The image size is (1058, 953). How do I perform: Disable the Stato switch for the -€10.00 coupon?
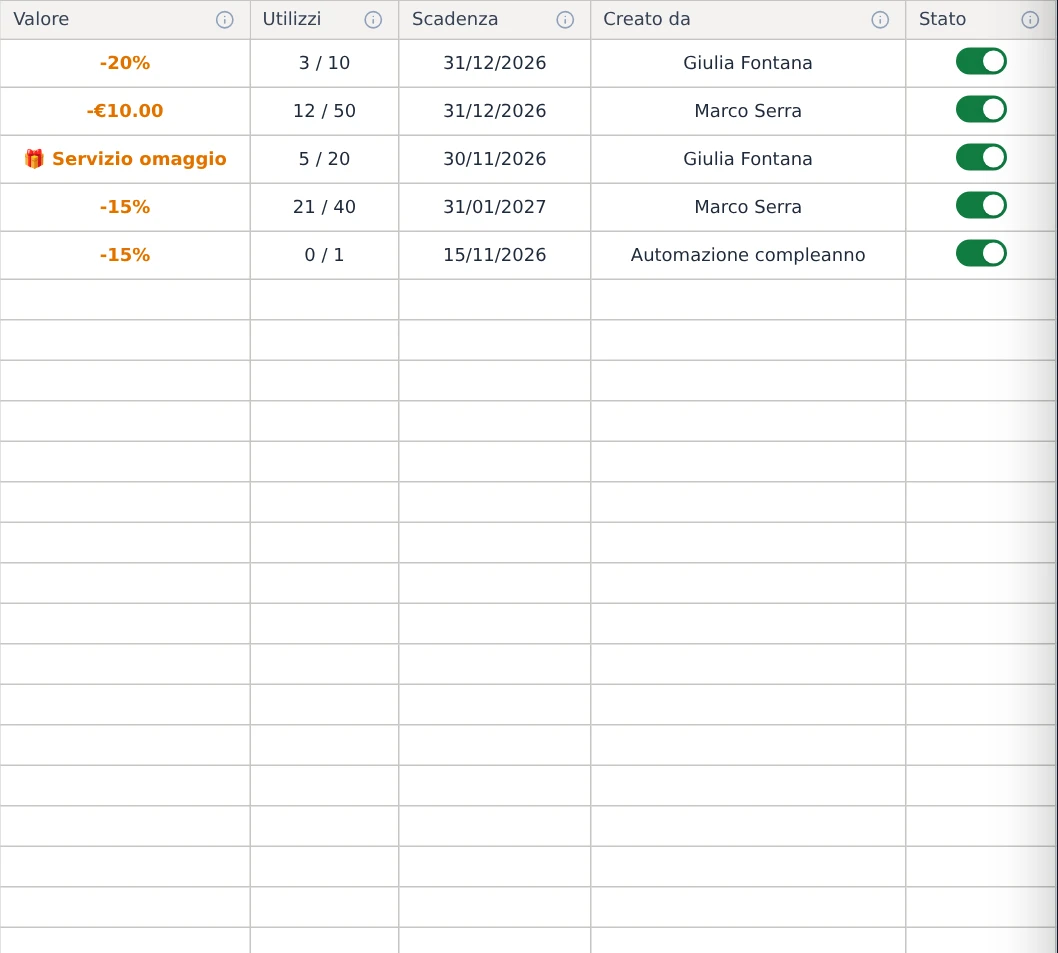981,109
